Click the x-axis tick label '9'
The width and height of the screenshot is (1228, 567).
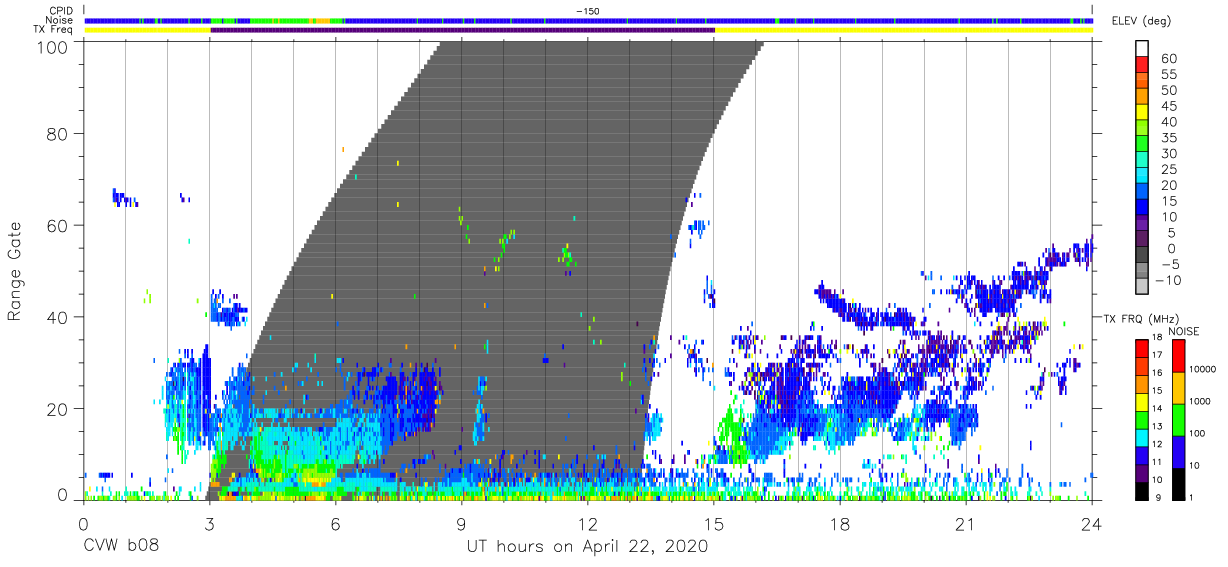click(x=462, y=524)
